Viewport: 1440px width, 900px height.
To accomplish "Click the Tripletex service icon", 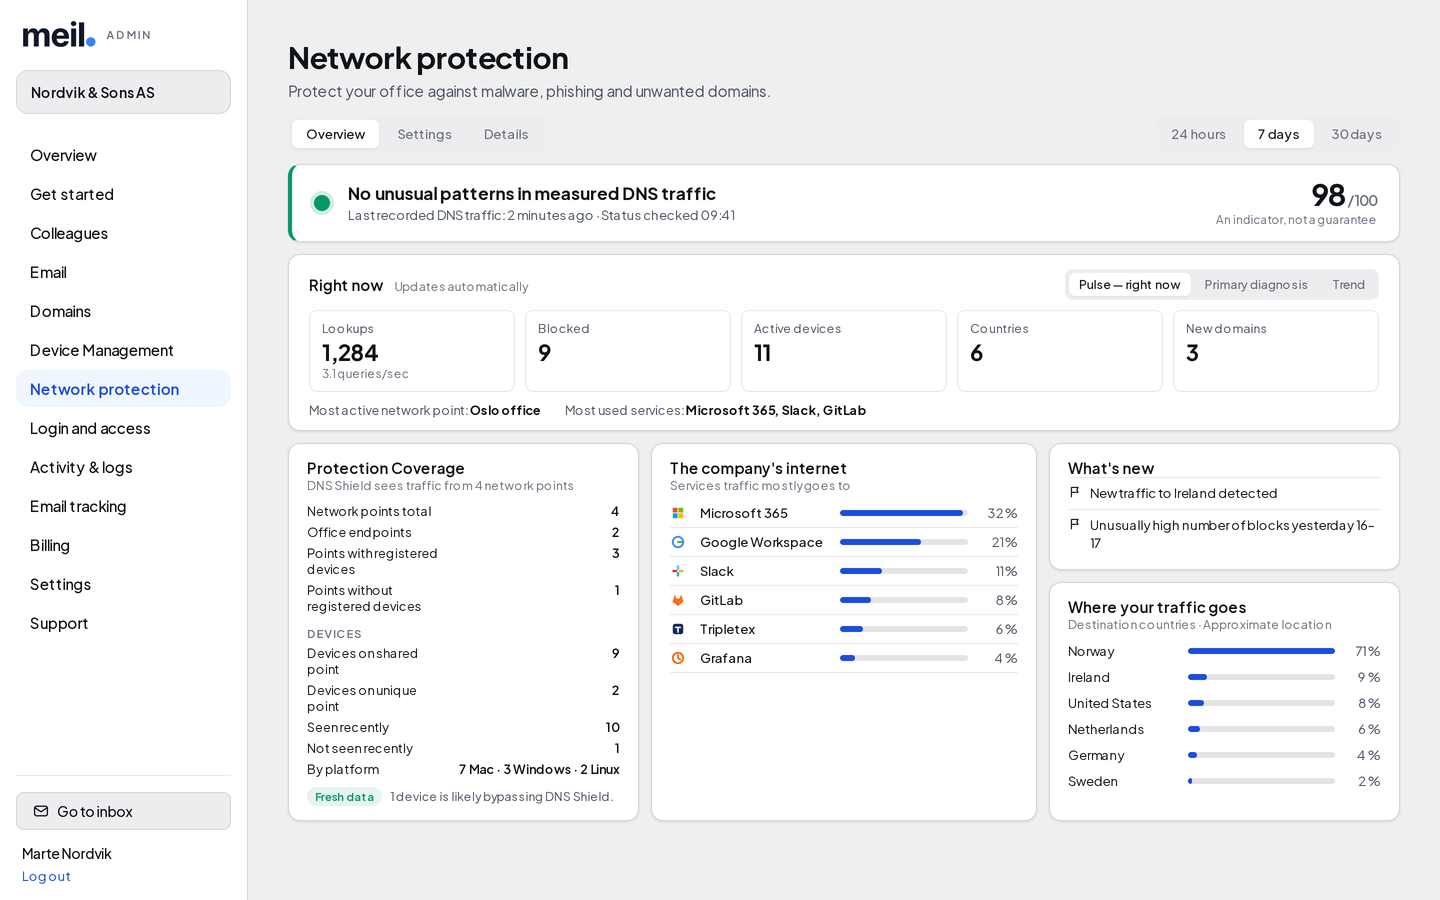I will pos(678,629).
